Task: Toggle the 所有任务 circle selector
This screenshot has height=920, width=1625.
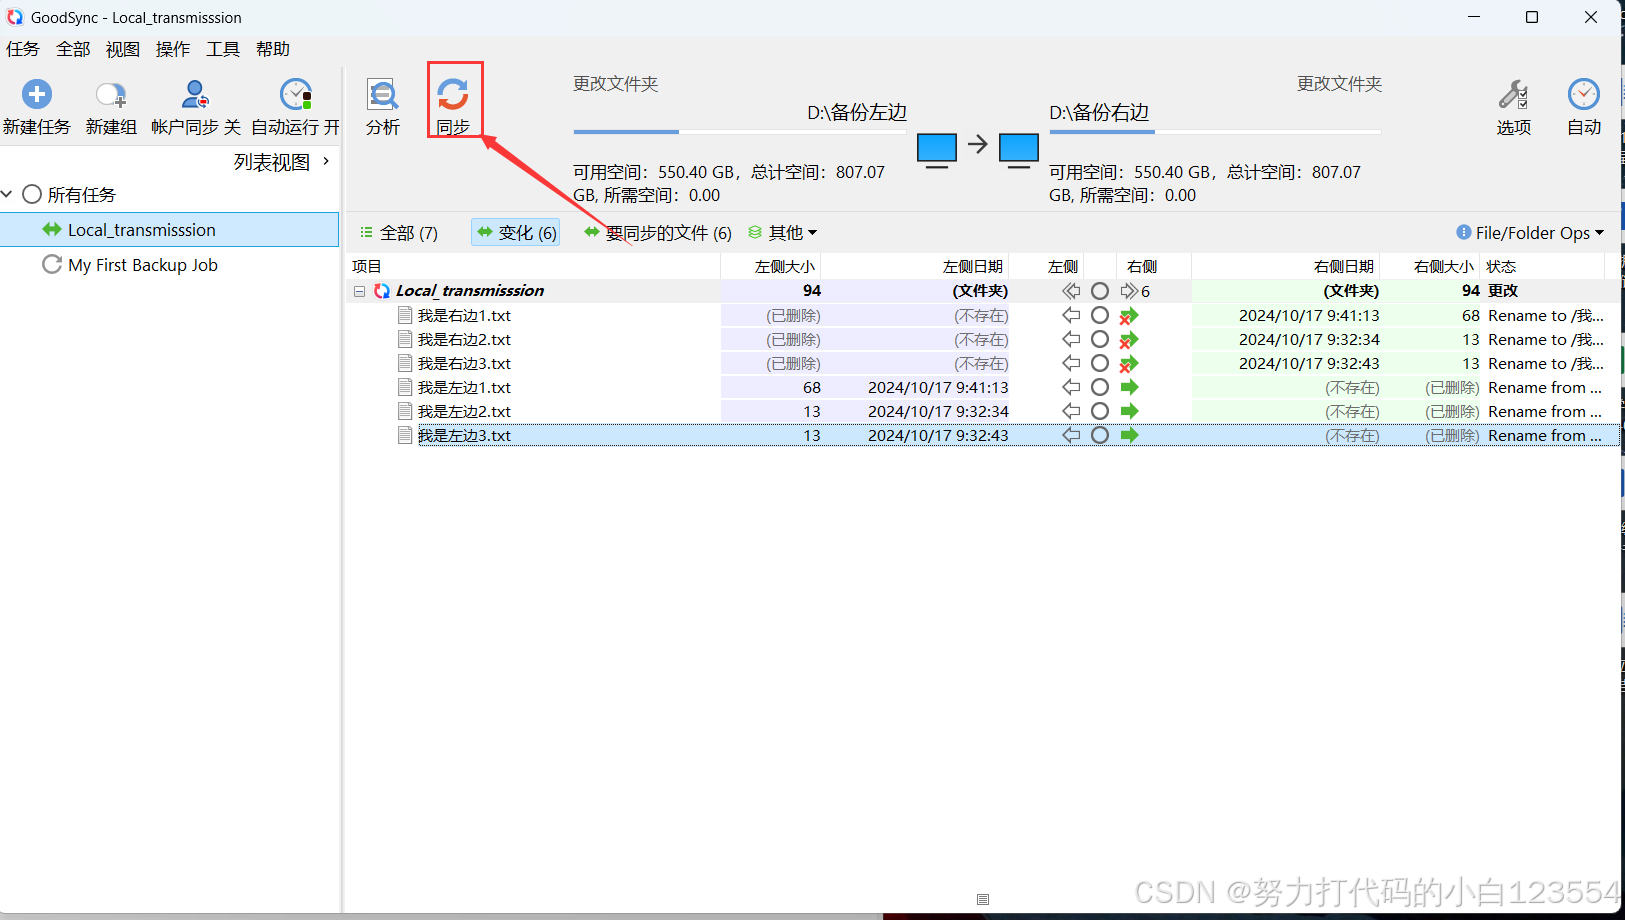Action: click(32, 194)
